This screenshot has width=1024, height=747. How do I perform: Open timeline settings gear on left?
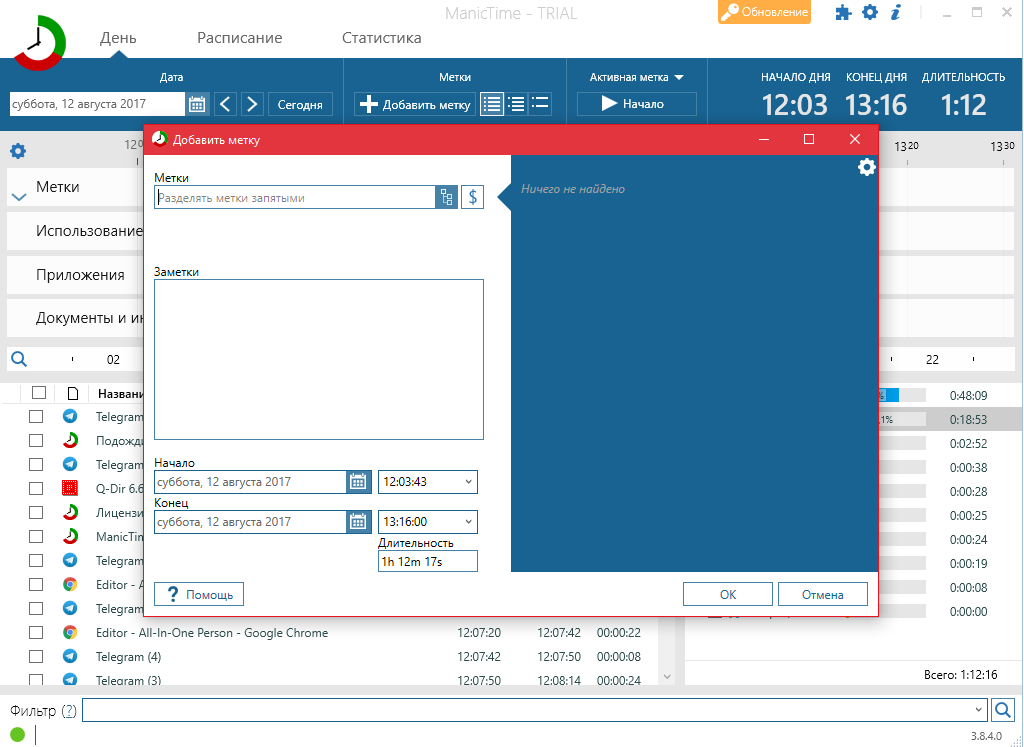pyautogui.click(x=18, y=151)
